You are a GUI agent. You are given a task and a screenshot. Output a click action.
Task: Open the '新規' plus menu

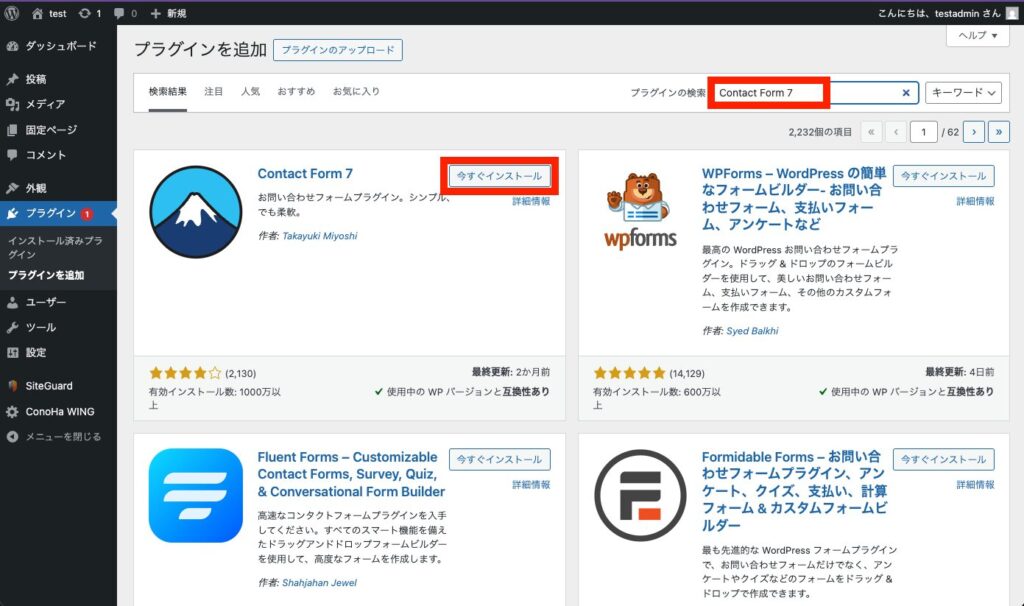168,13
